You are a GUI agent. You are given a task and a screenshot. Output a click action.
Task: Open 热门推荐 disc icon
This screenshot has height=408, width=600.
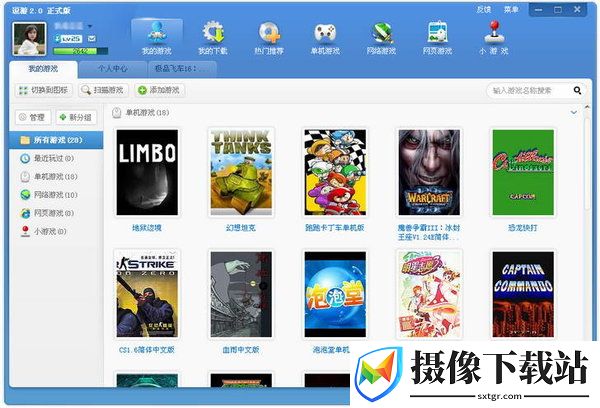269,38
